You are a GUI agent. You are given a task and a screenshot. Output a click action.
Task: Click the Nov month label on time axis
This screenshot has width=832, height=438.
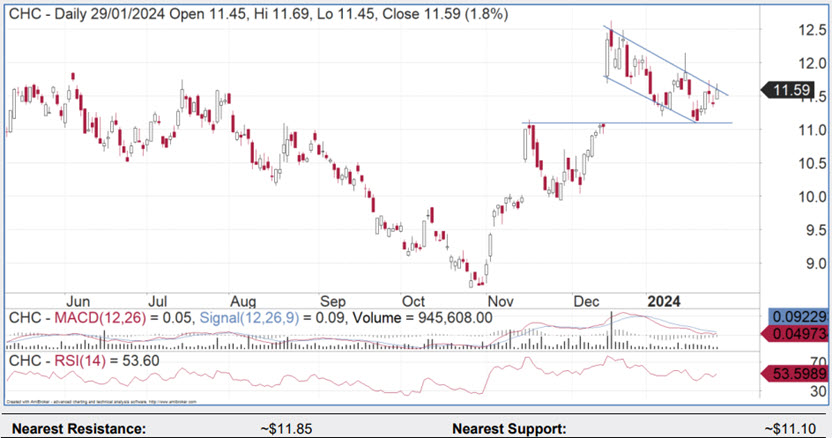tap(500, 302)
